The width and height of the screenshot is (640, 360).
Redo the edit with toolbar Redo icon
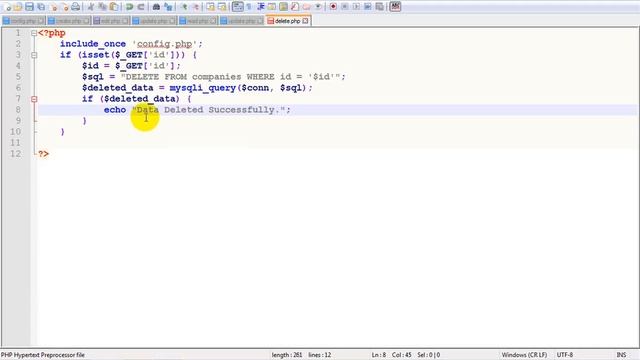[141, 7]
